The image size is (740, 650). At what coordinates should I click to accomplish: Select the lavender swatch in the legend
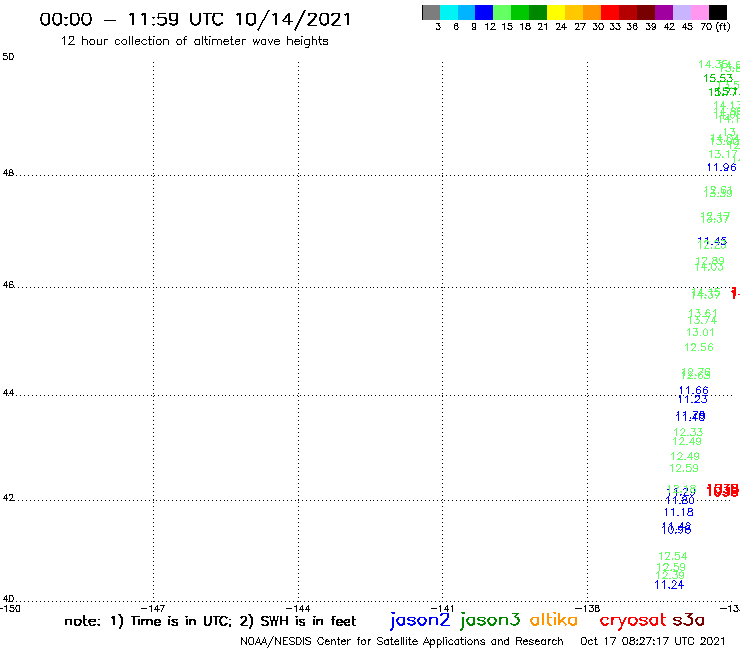tap(681, 12)
